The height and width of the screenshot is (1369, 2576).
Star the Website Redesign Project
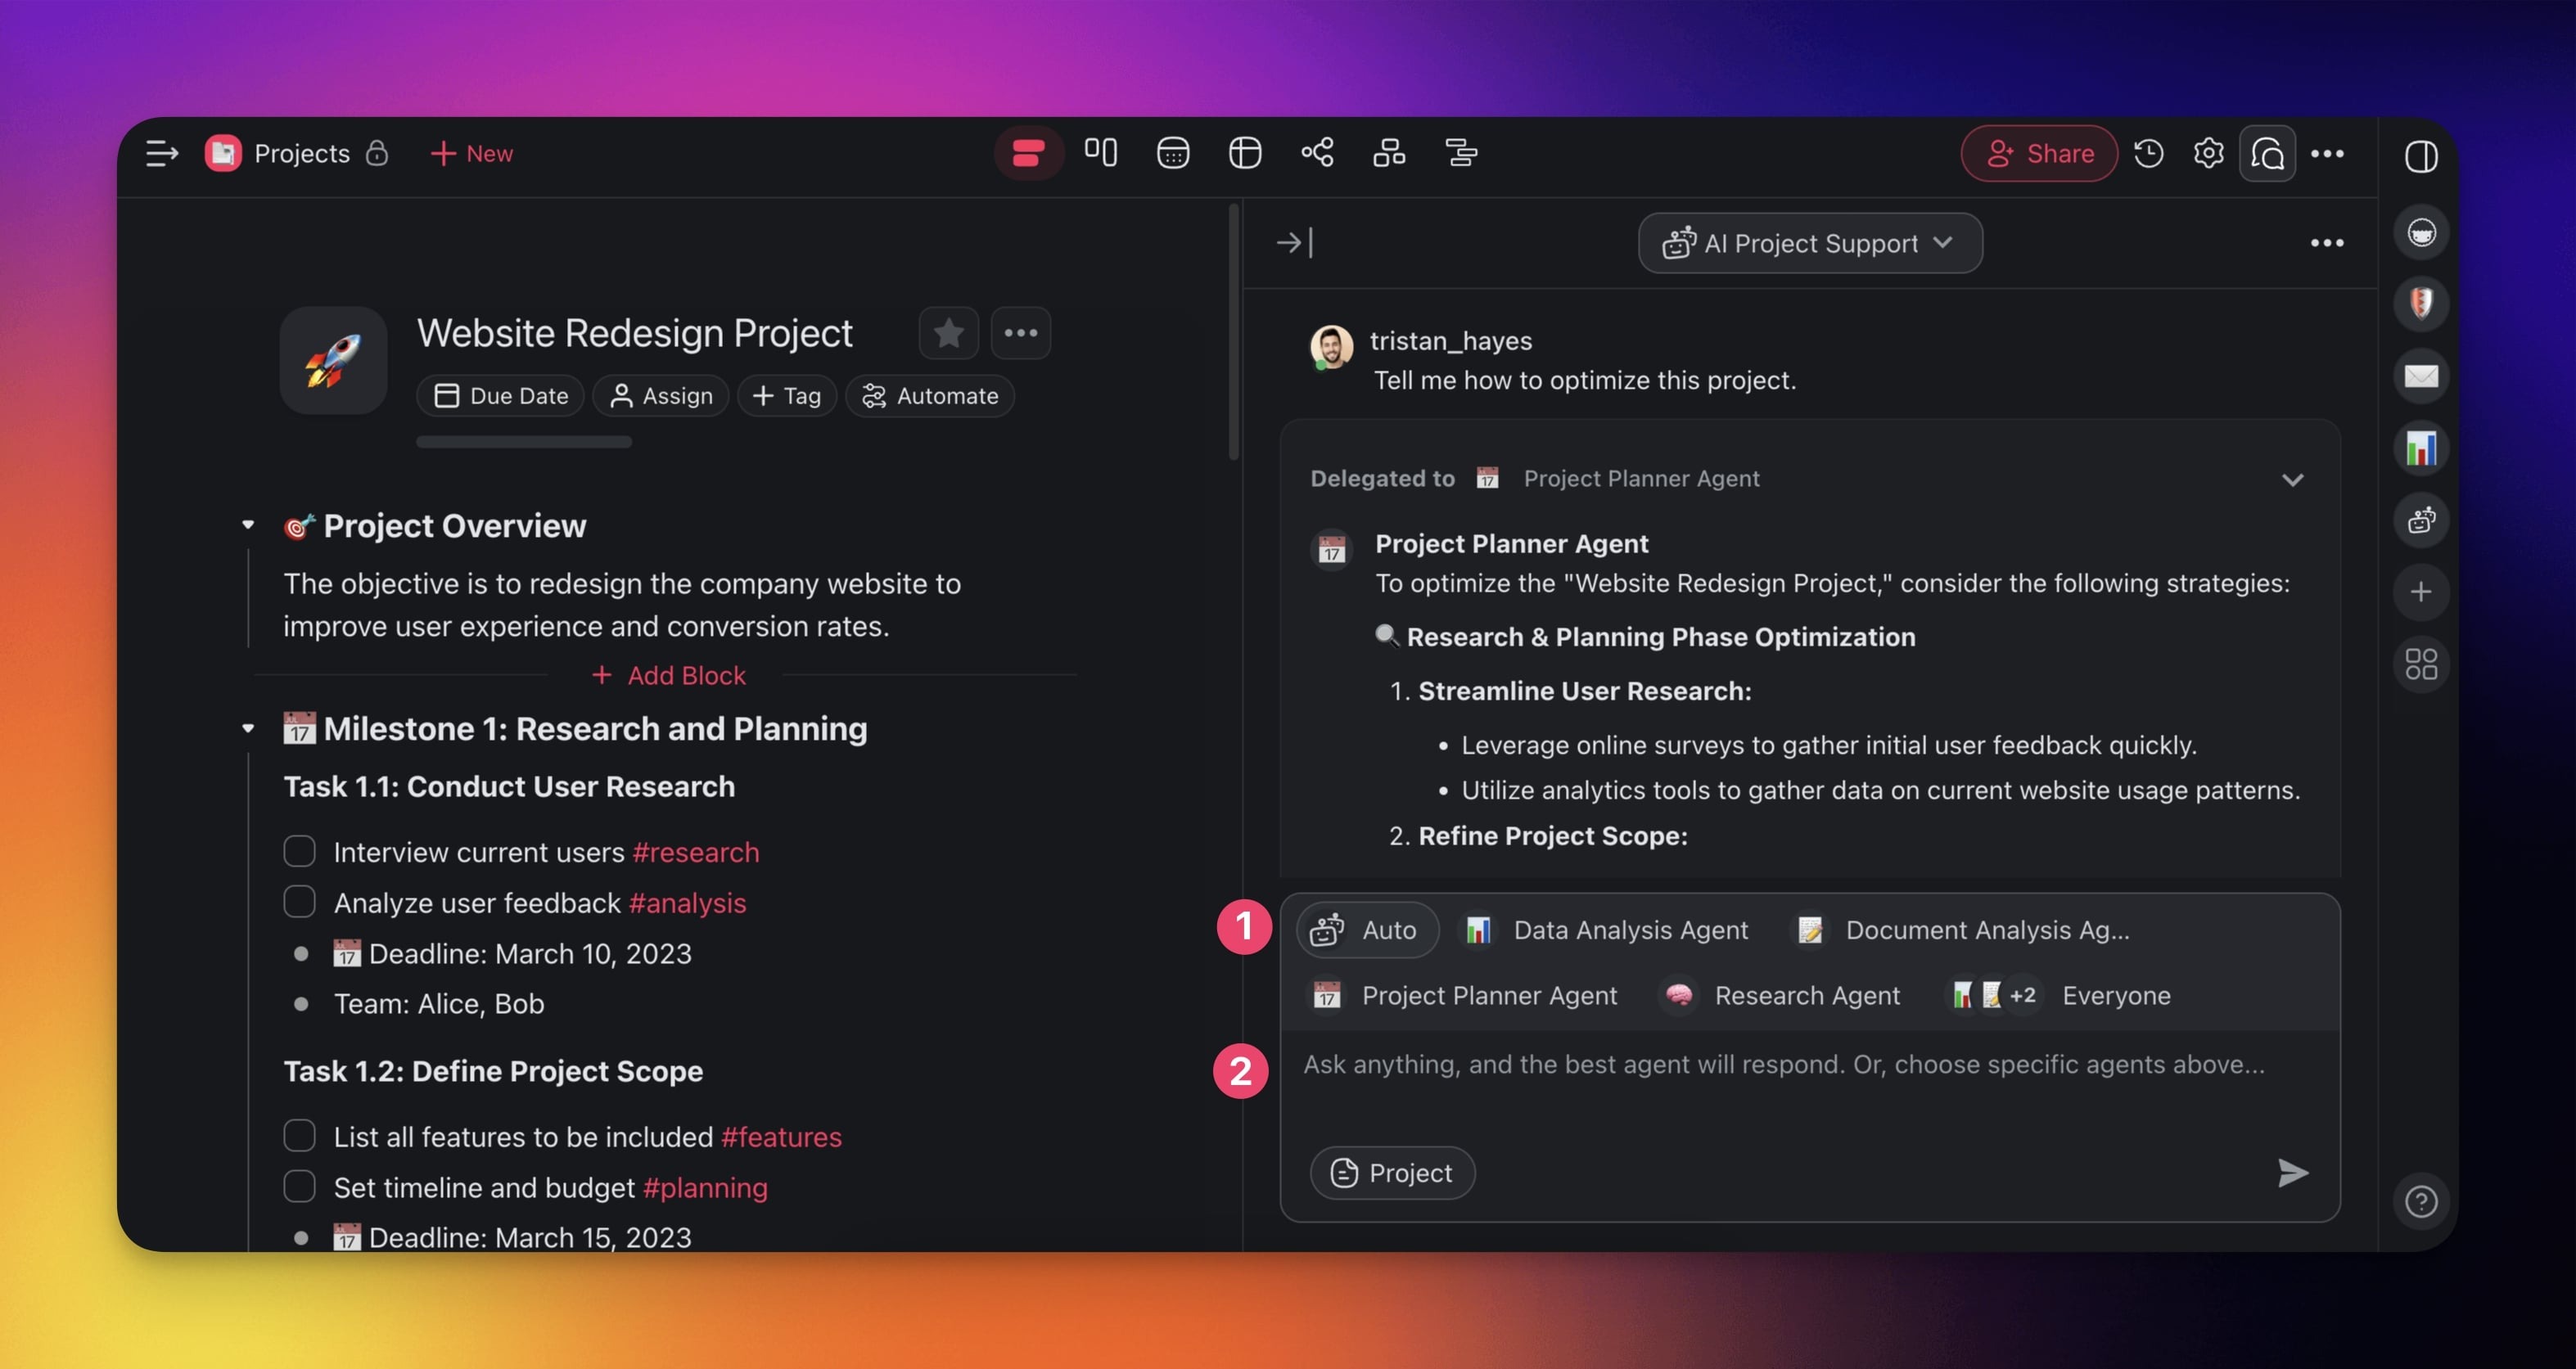[948, 333]
